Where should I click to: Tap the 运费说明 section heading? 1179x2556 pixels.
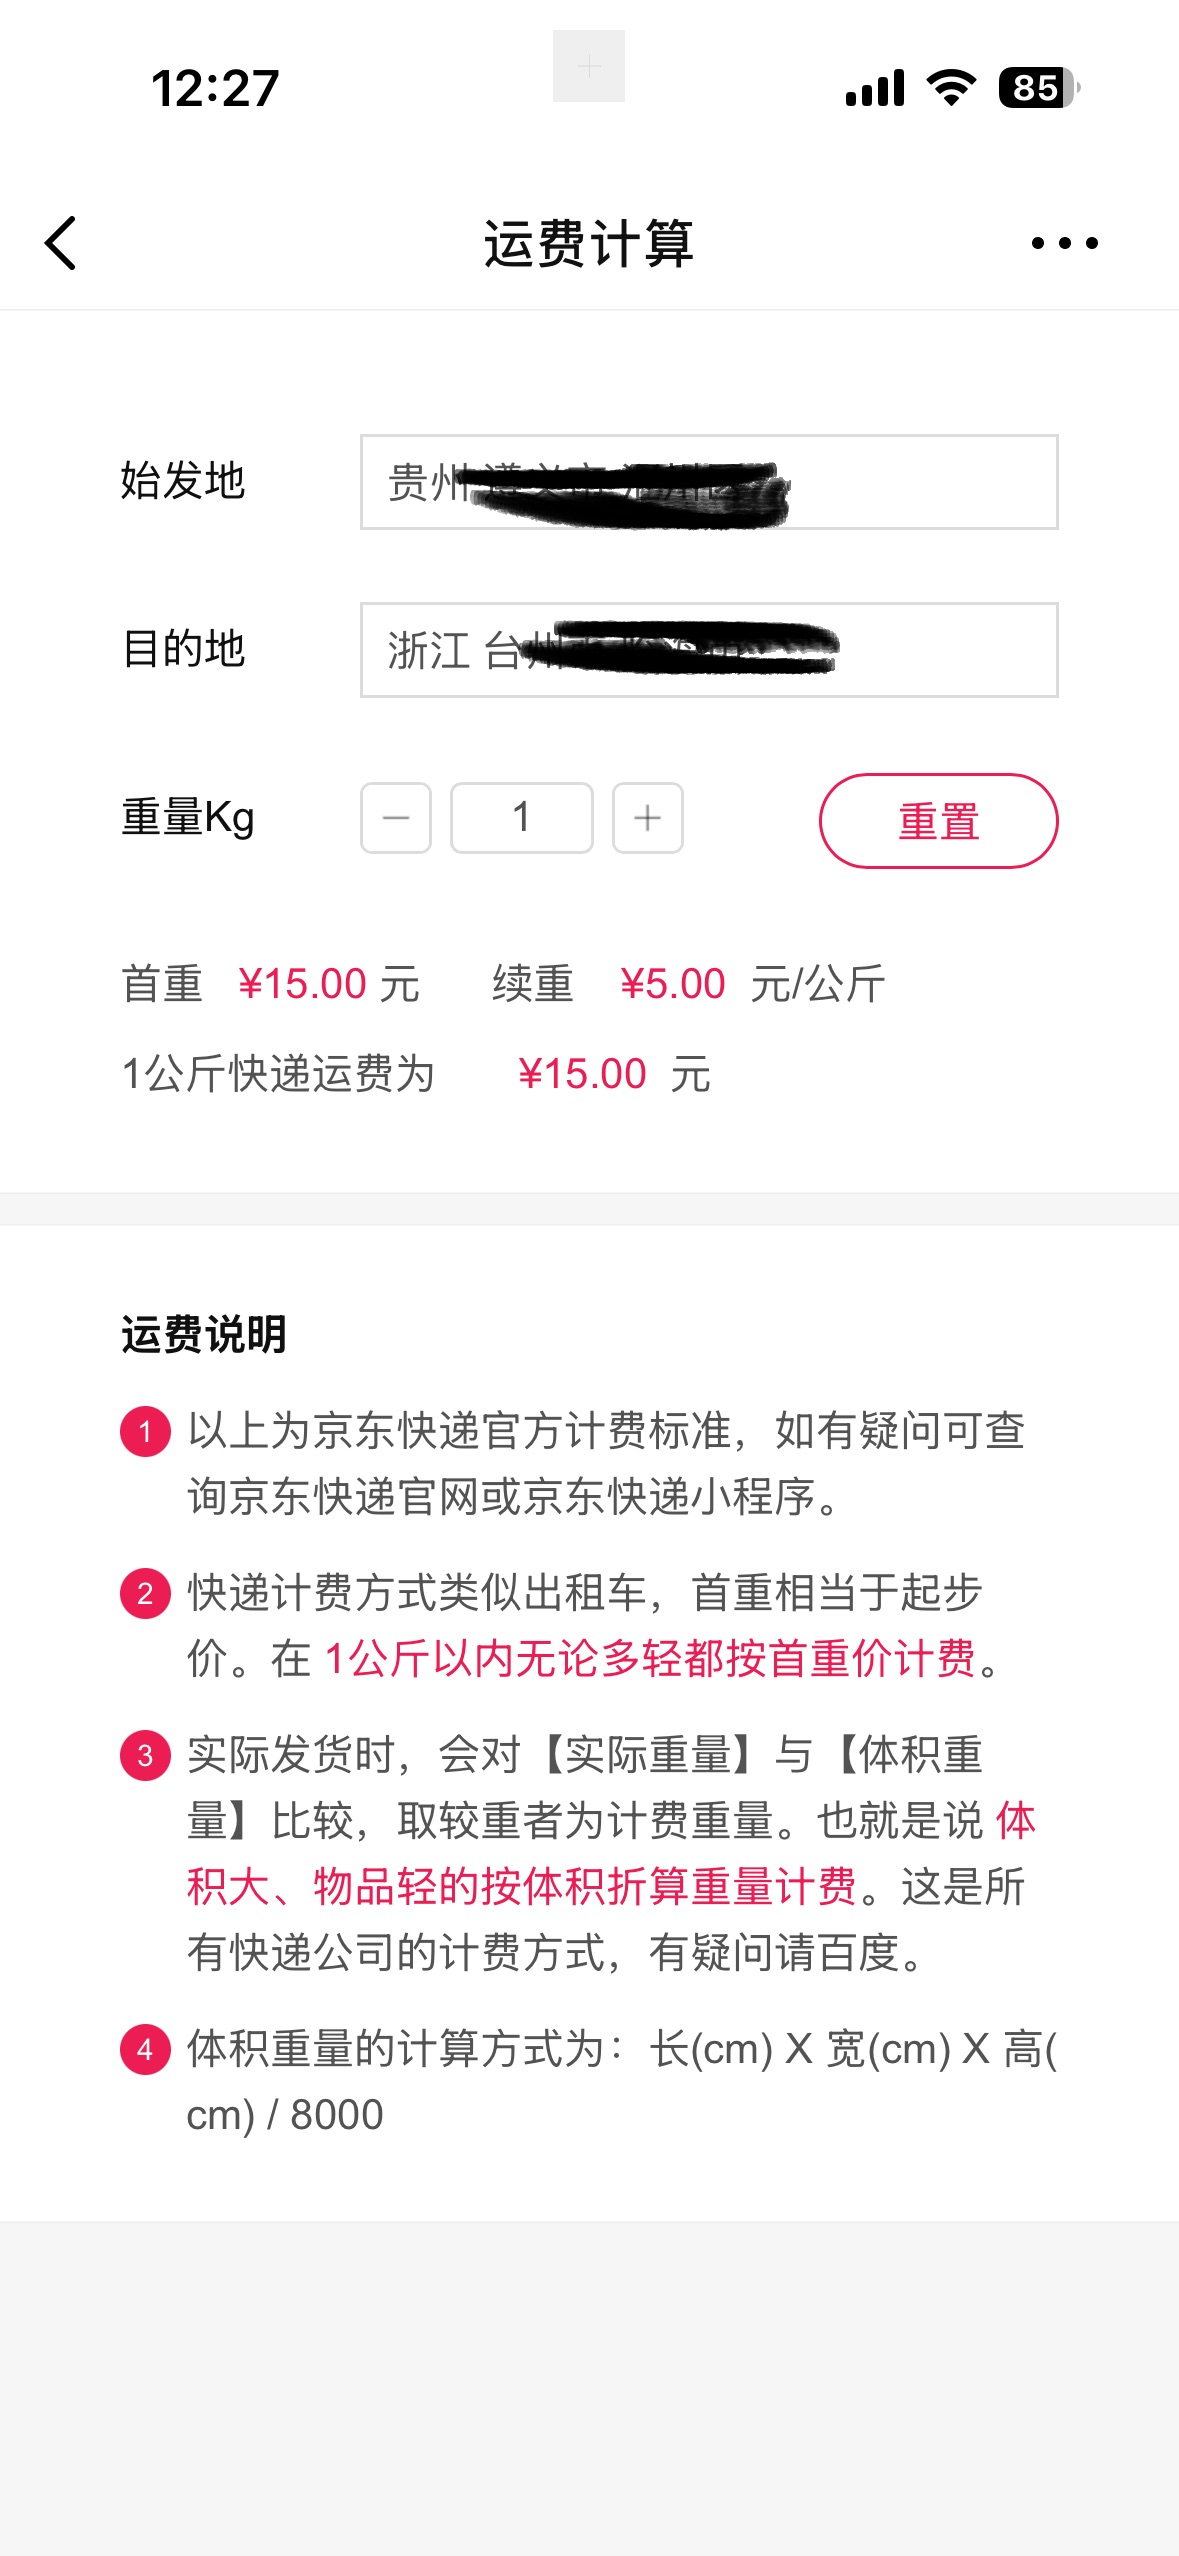pyautogui.click(x=204, y=1334)
